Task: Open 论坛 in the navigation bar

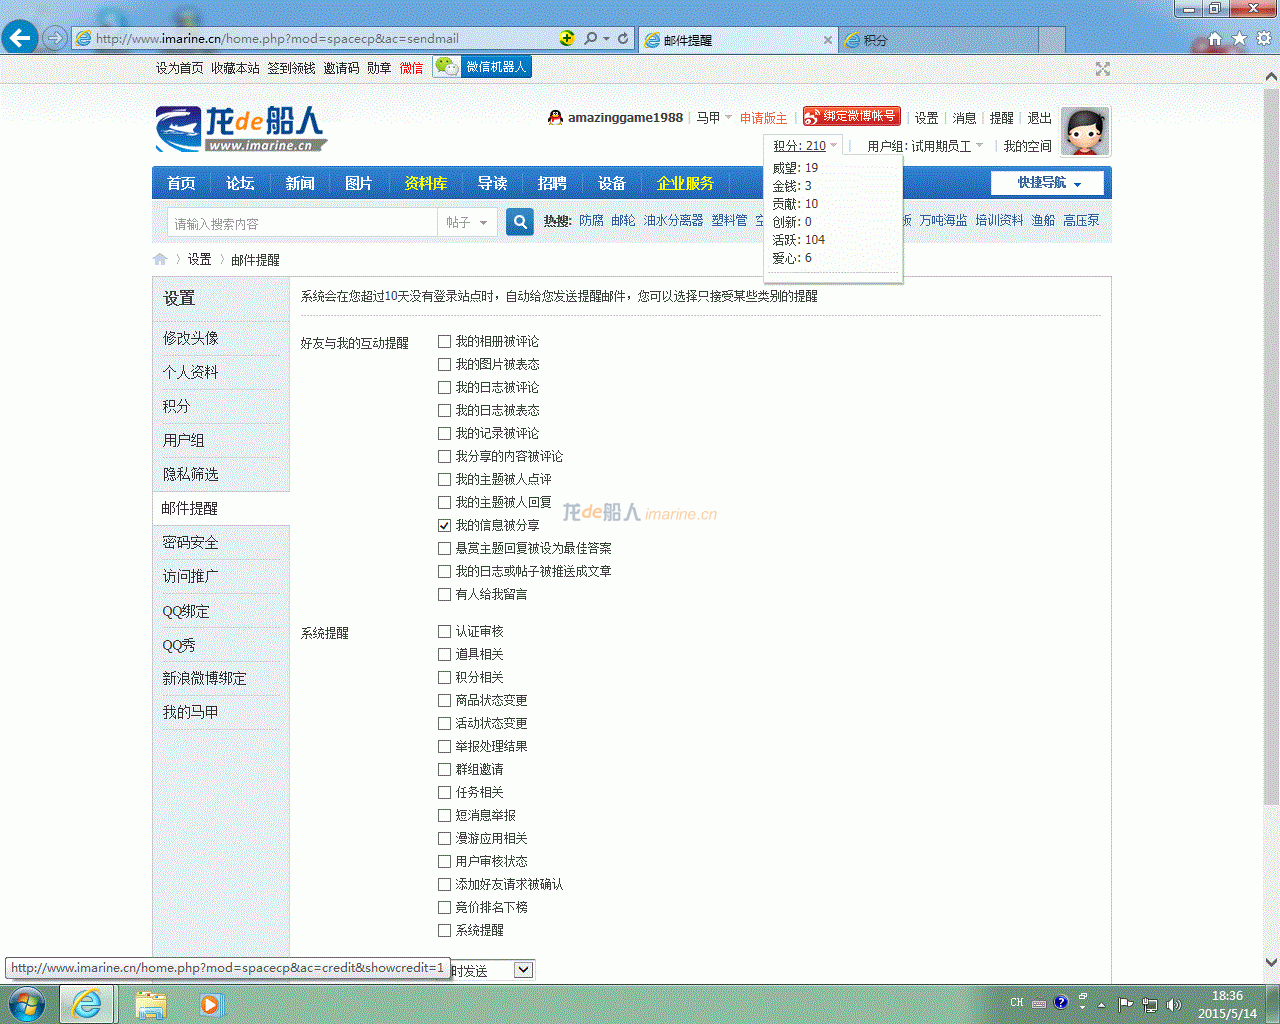Action: coord(240,183)
